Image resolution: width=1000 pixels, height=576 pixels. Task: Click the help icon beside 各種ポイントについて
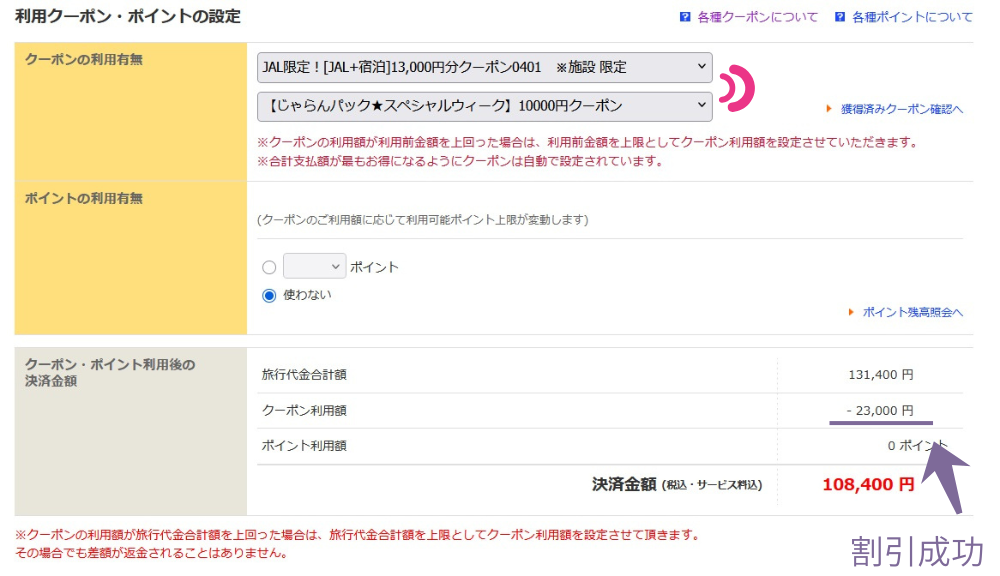point(840,17)
